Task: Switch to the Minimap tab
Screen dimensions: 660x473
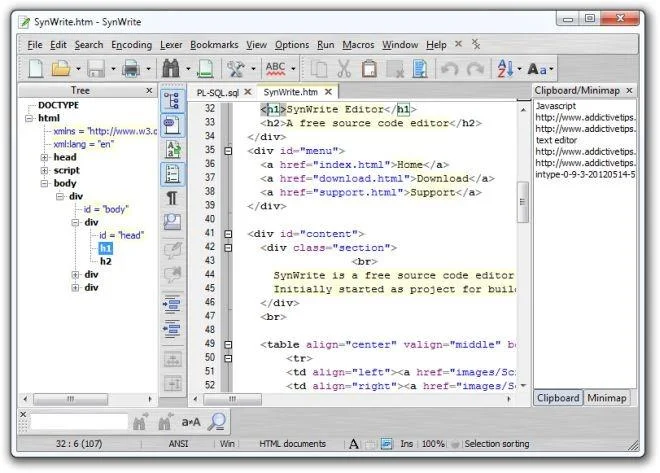Action: [x=607, y=398]
